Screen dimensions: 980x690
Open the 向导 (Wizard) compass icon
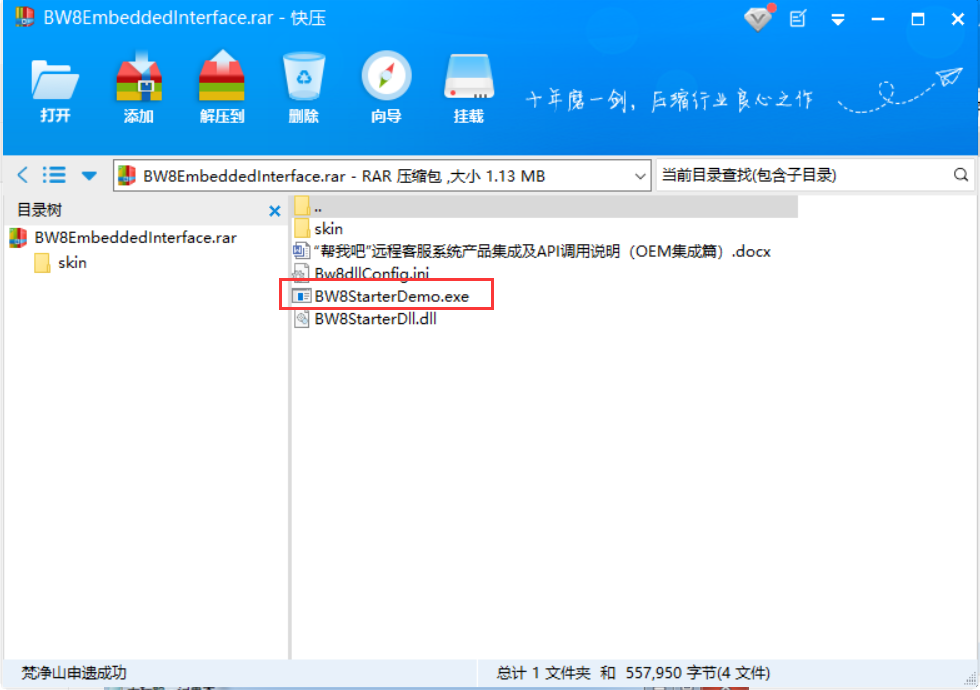point(386,87)
